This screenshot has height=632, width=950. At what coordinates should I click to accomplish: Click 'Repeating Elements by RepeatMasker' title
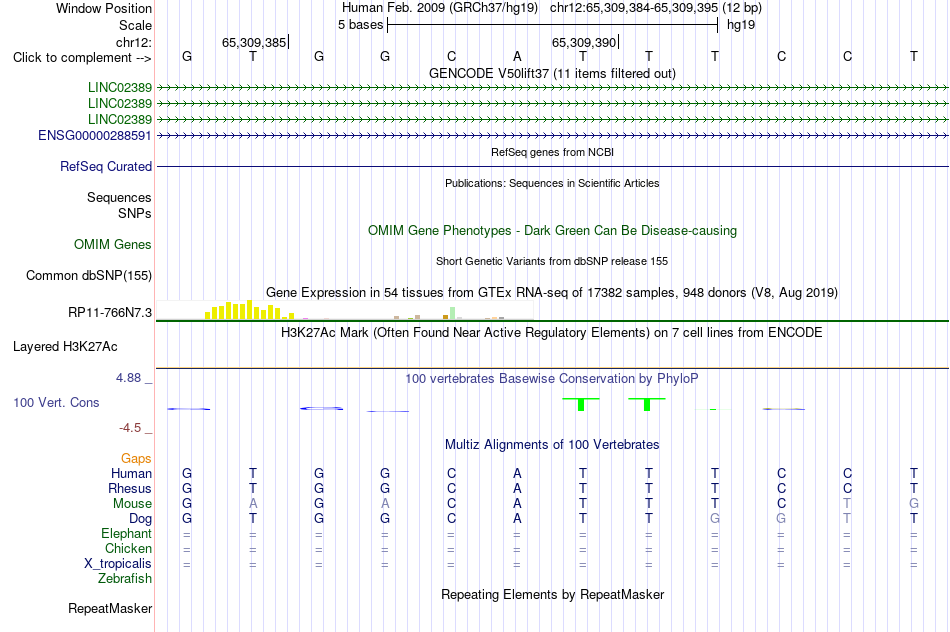point(552,594)
